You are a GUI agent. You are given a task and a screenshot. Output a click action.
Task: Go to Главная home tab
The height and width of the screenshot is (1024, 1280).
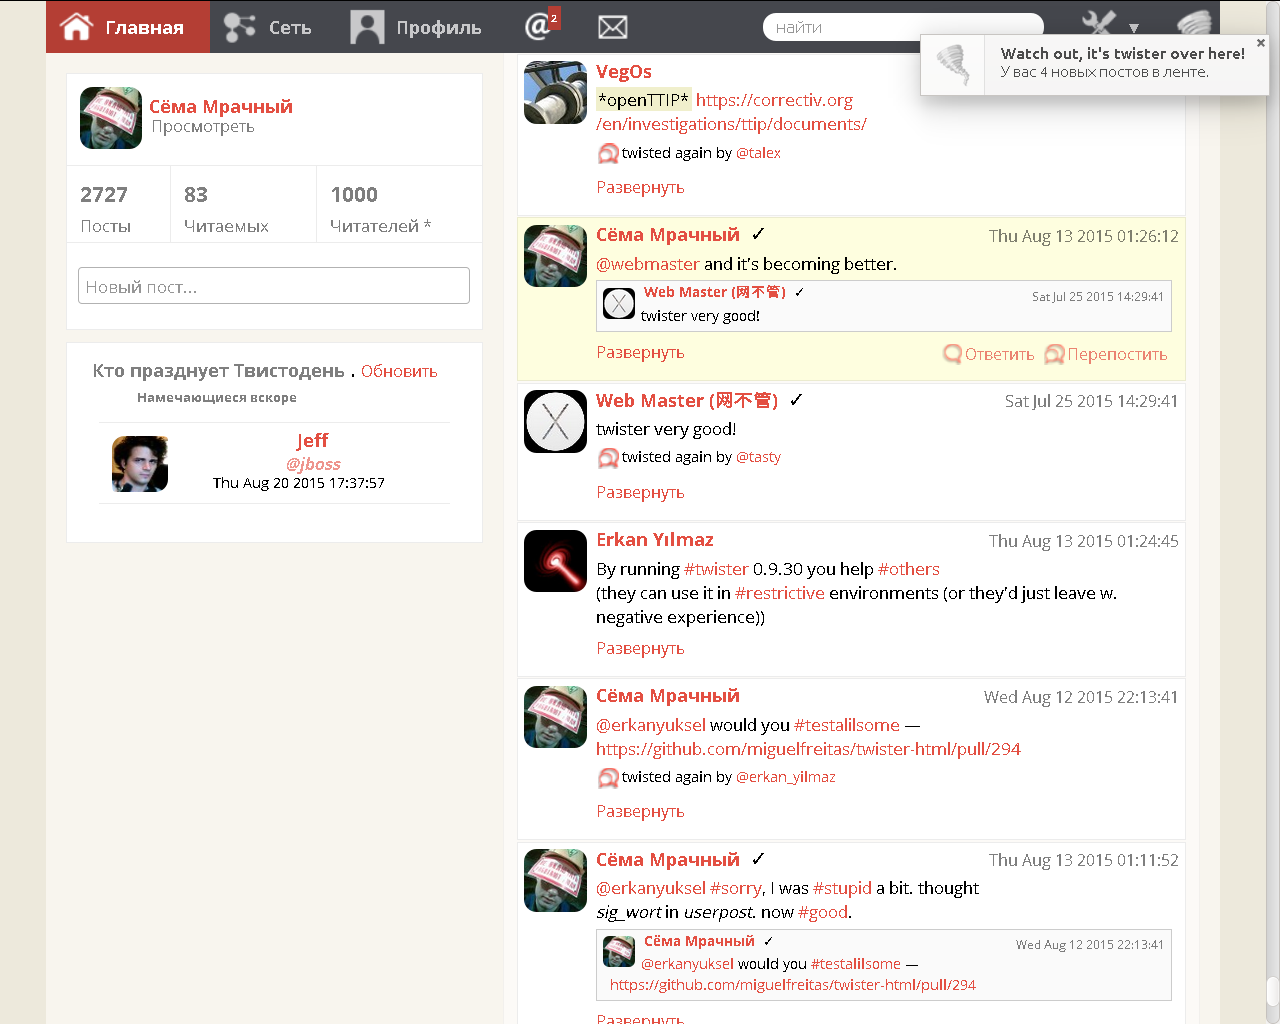(127, 27)
